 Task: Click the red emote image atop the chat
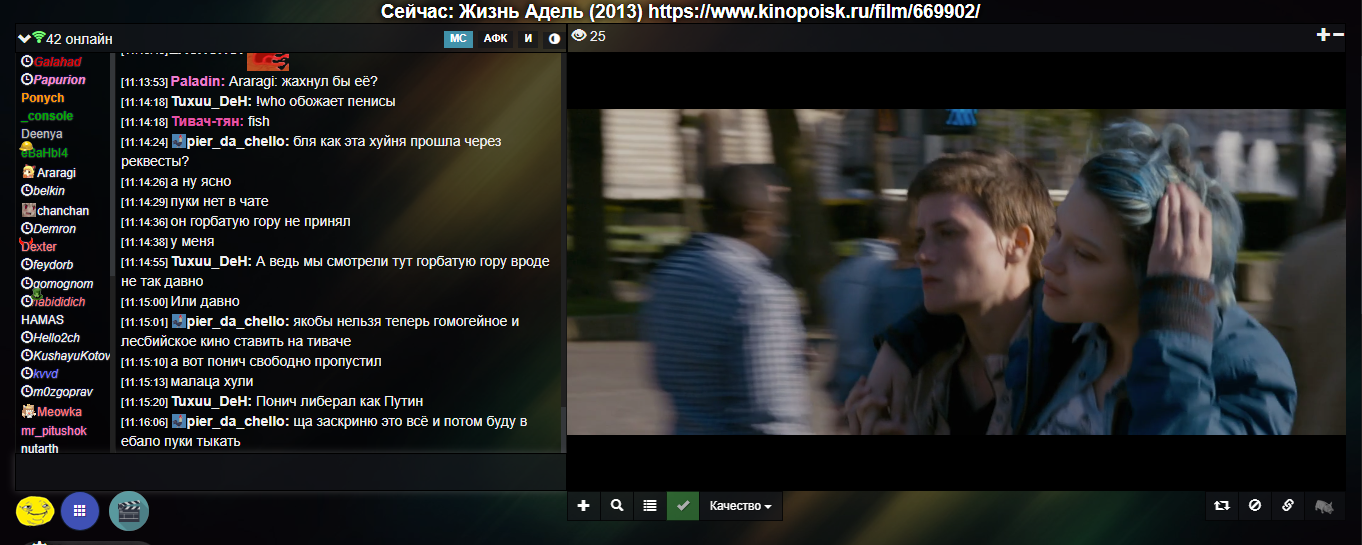point(268,61)
